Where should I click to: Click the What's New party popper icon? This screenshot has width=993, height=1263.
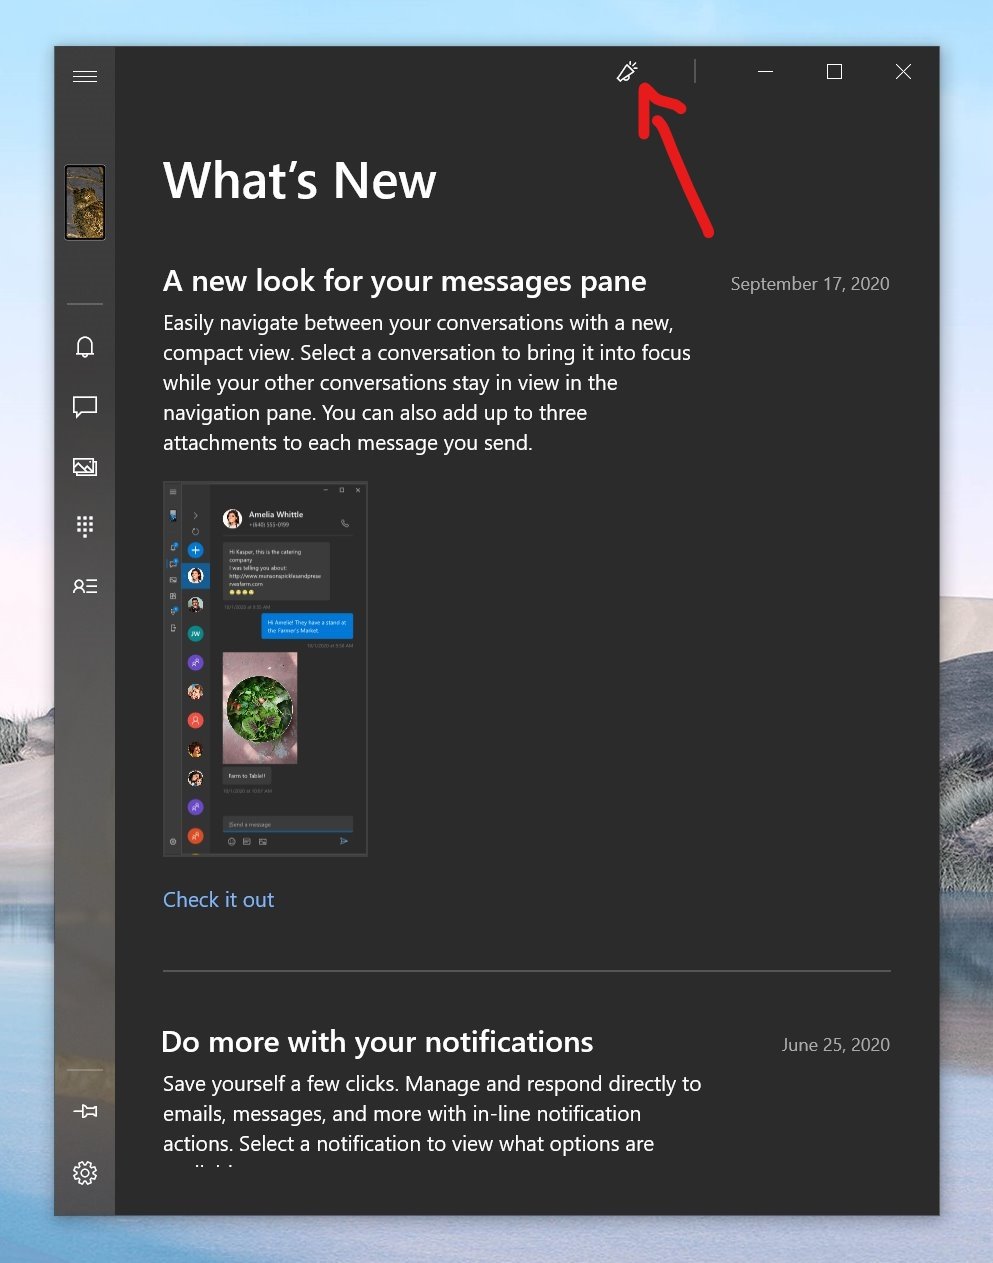click(x=627, y=72)
